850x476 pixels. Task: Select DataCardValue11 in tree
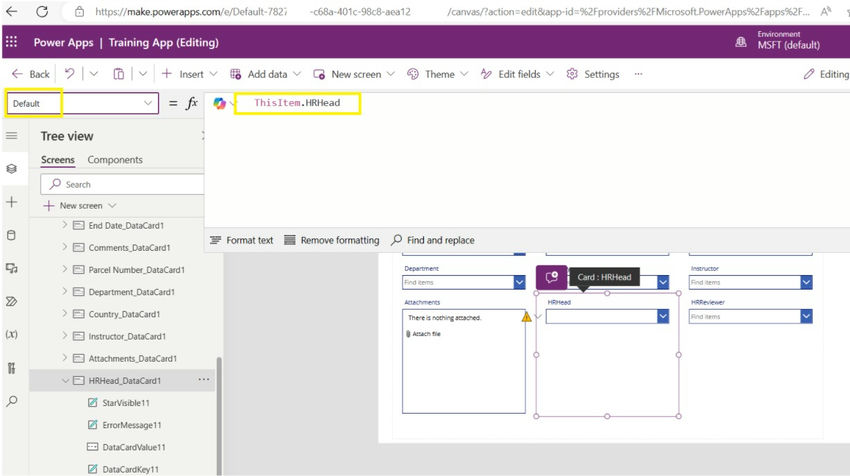(x=134, y=447)
